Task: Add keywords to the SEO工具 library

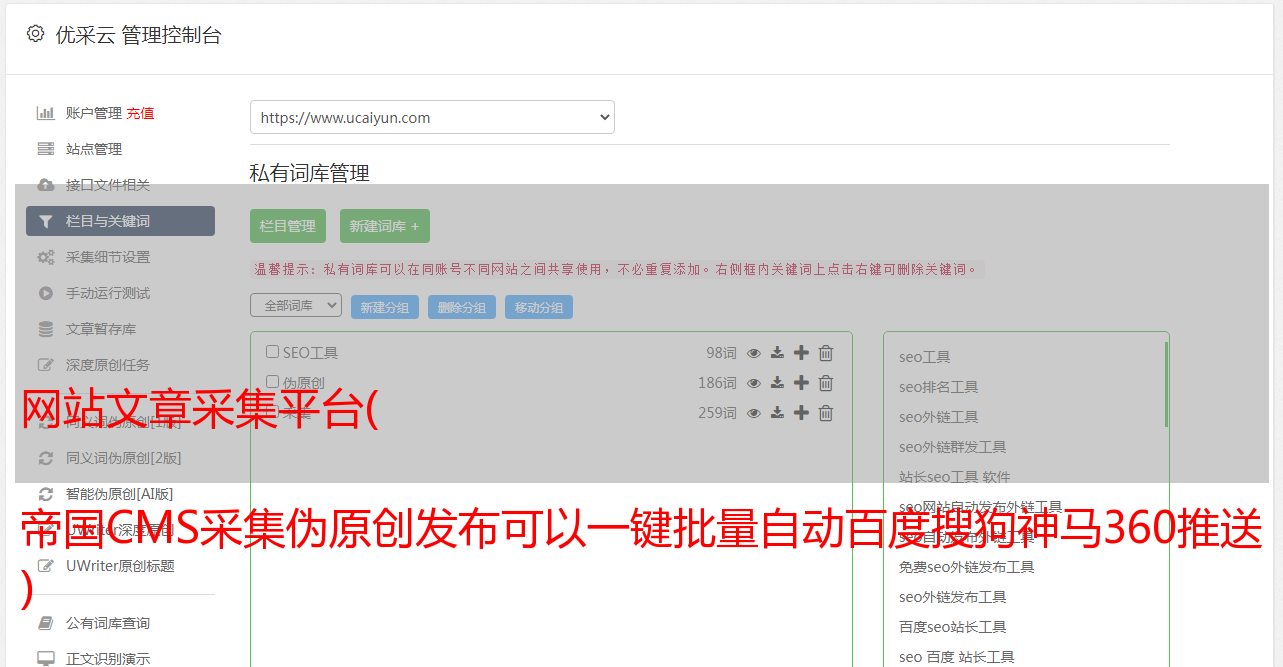Action: click(801, 353)
